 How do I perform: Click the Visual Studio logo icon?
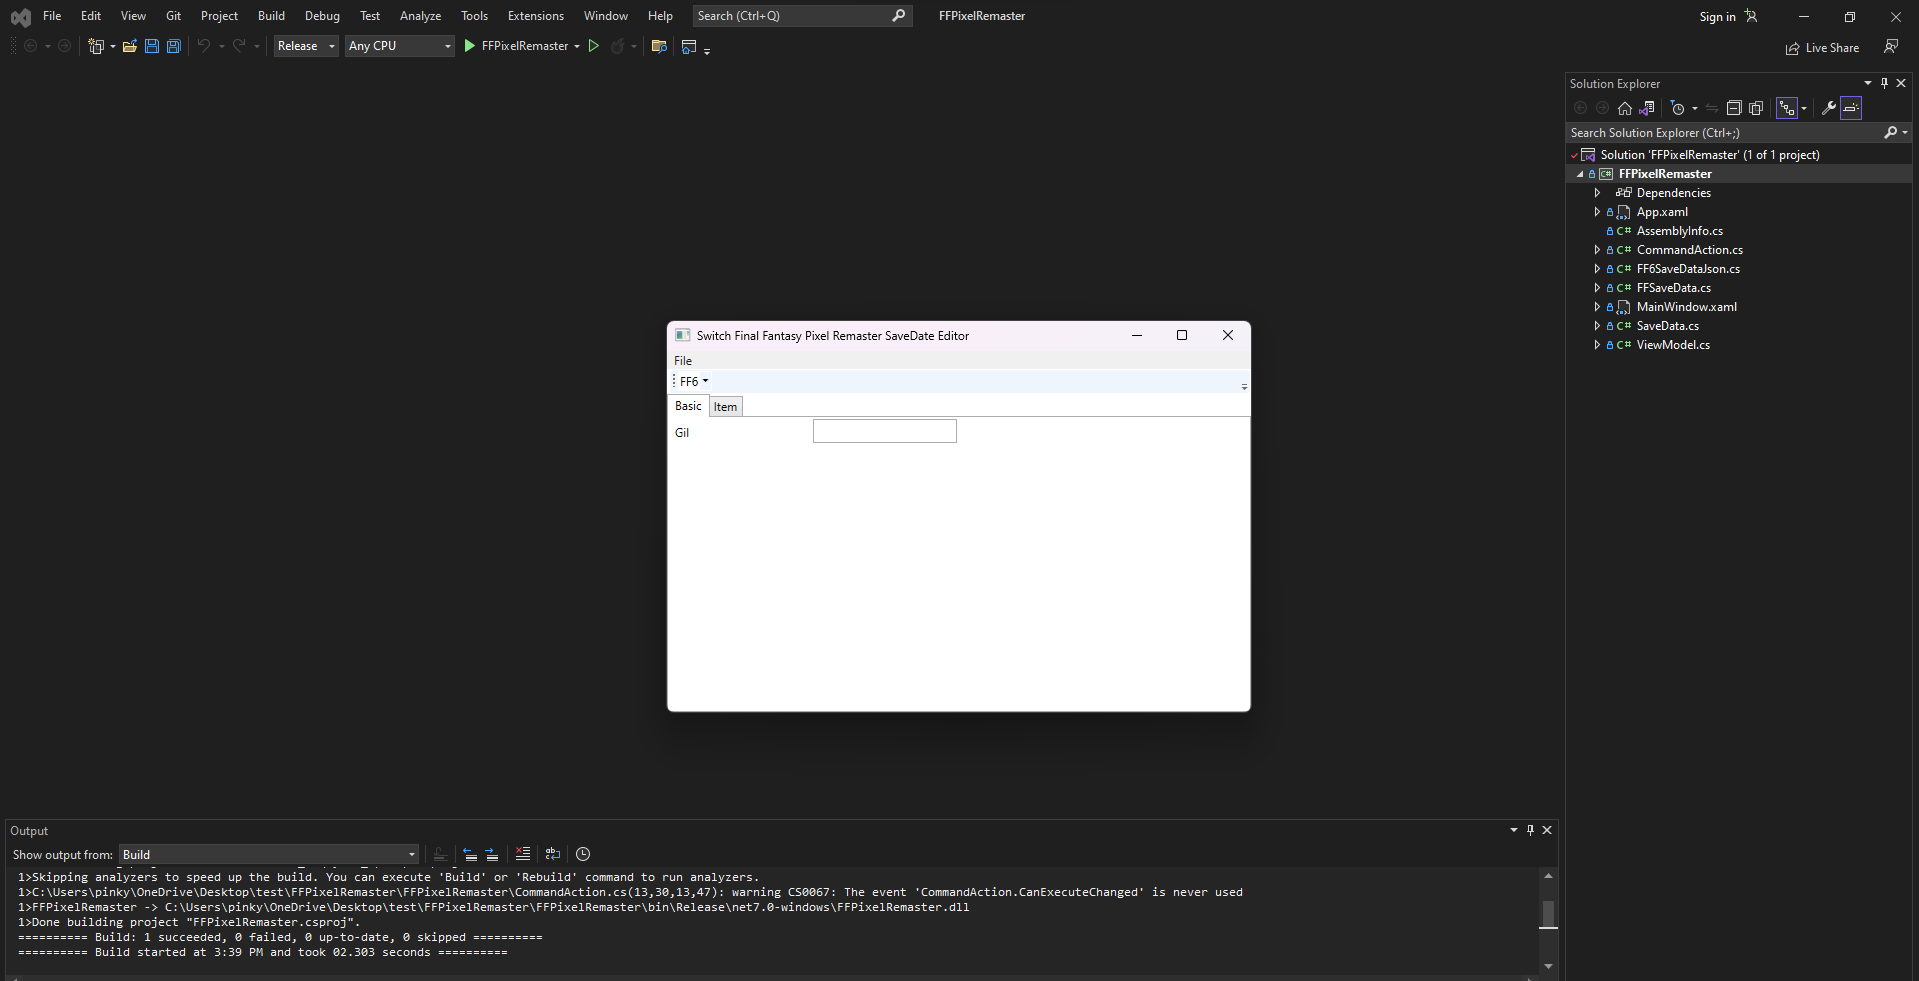(20, 17)
